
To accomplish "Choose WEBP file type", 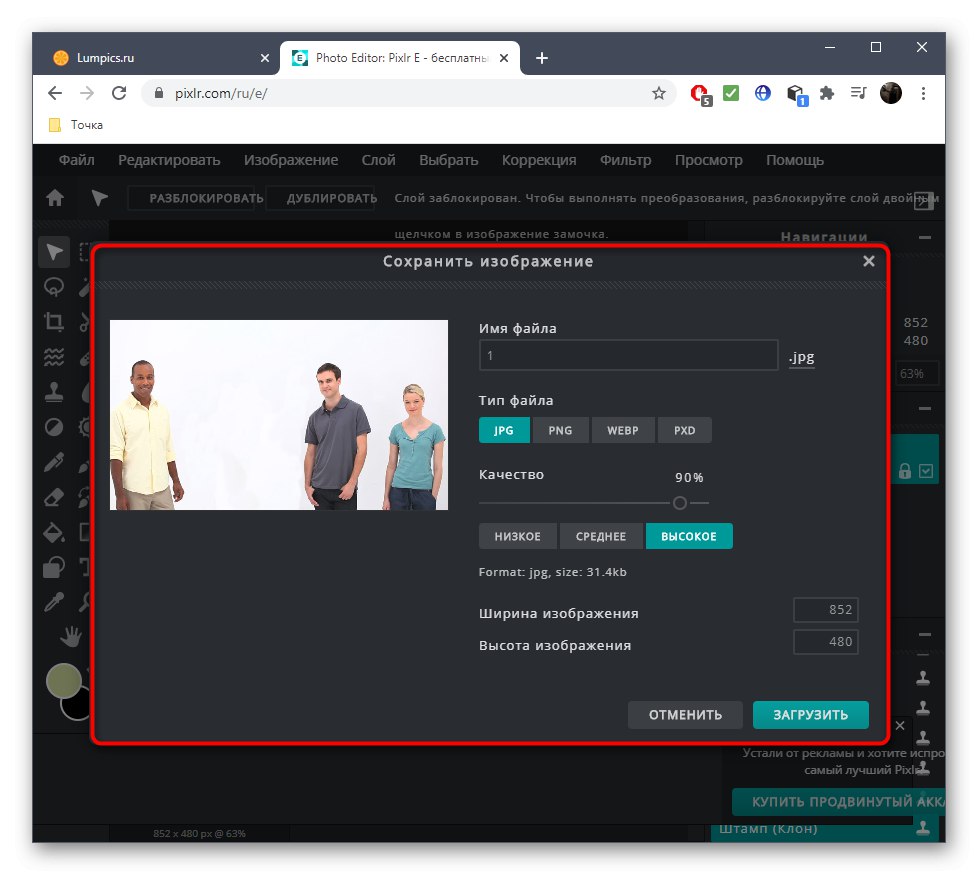I will [622, 430].
